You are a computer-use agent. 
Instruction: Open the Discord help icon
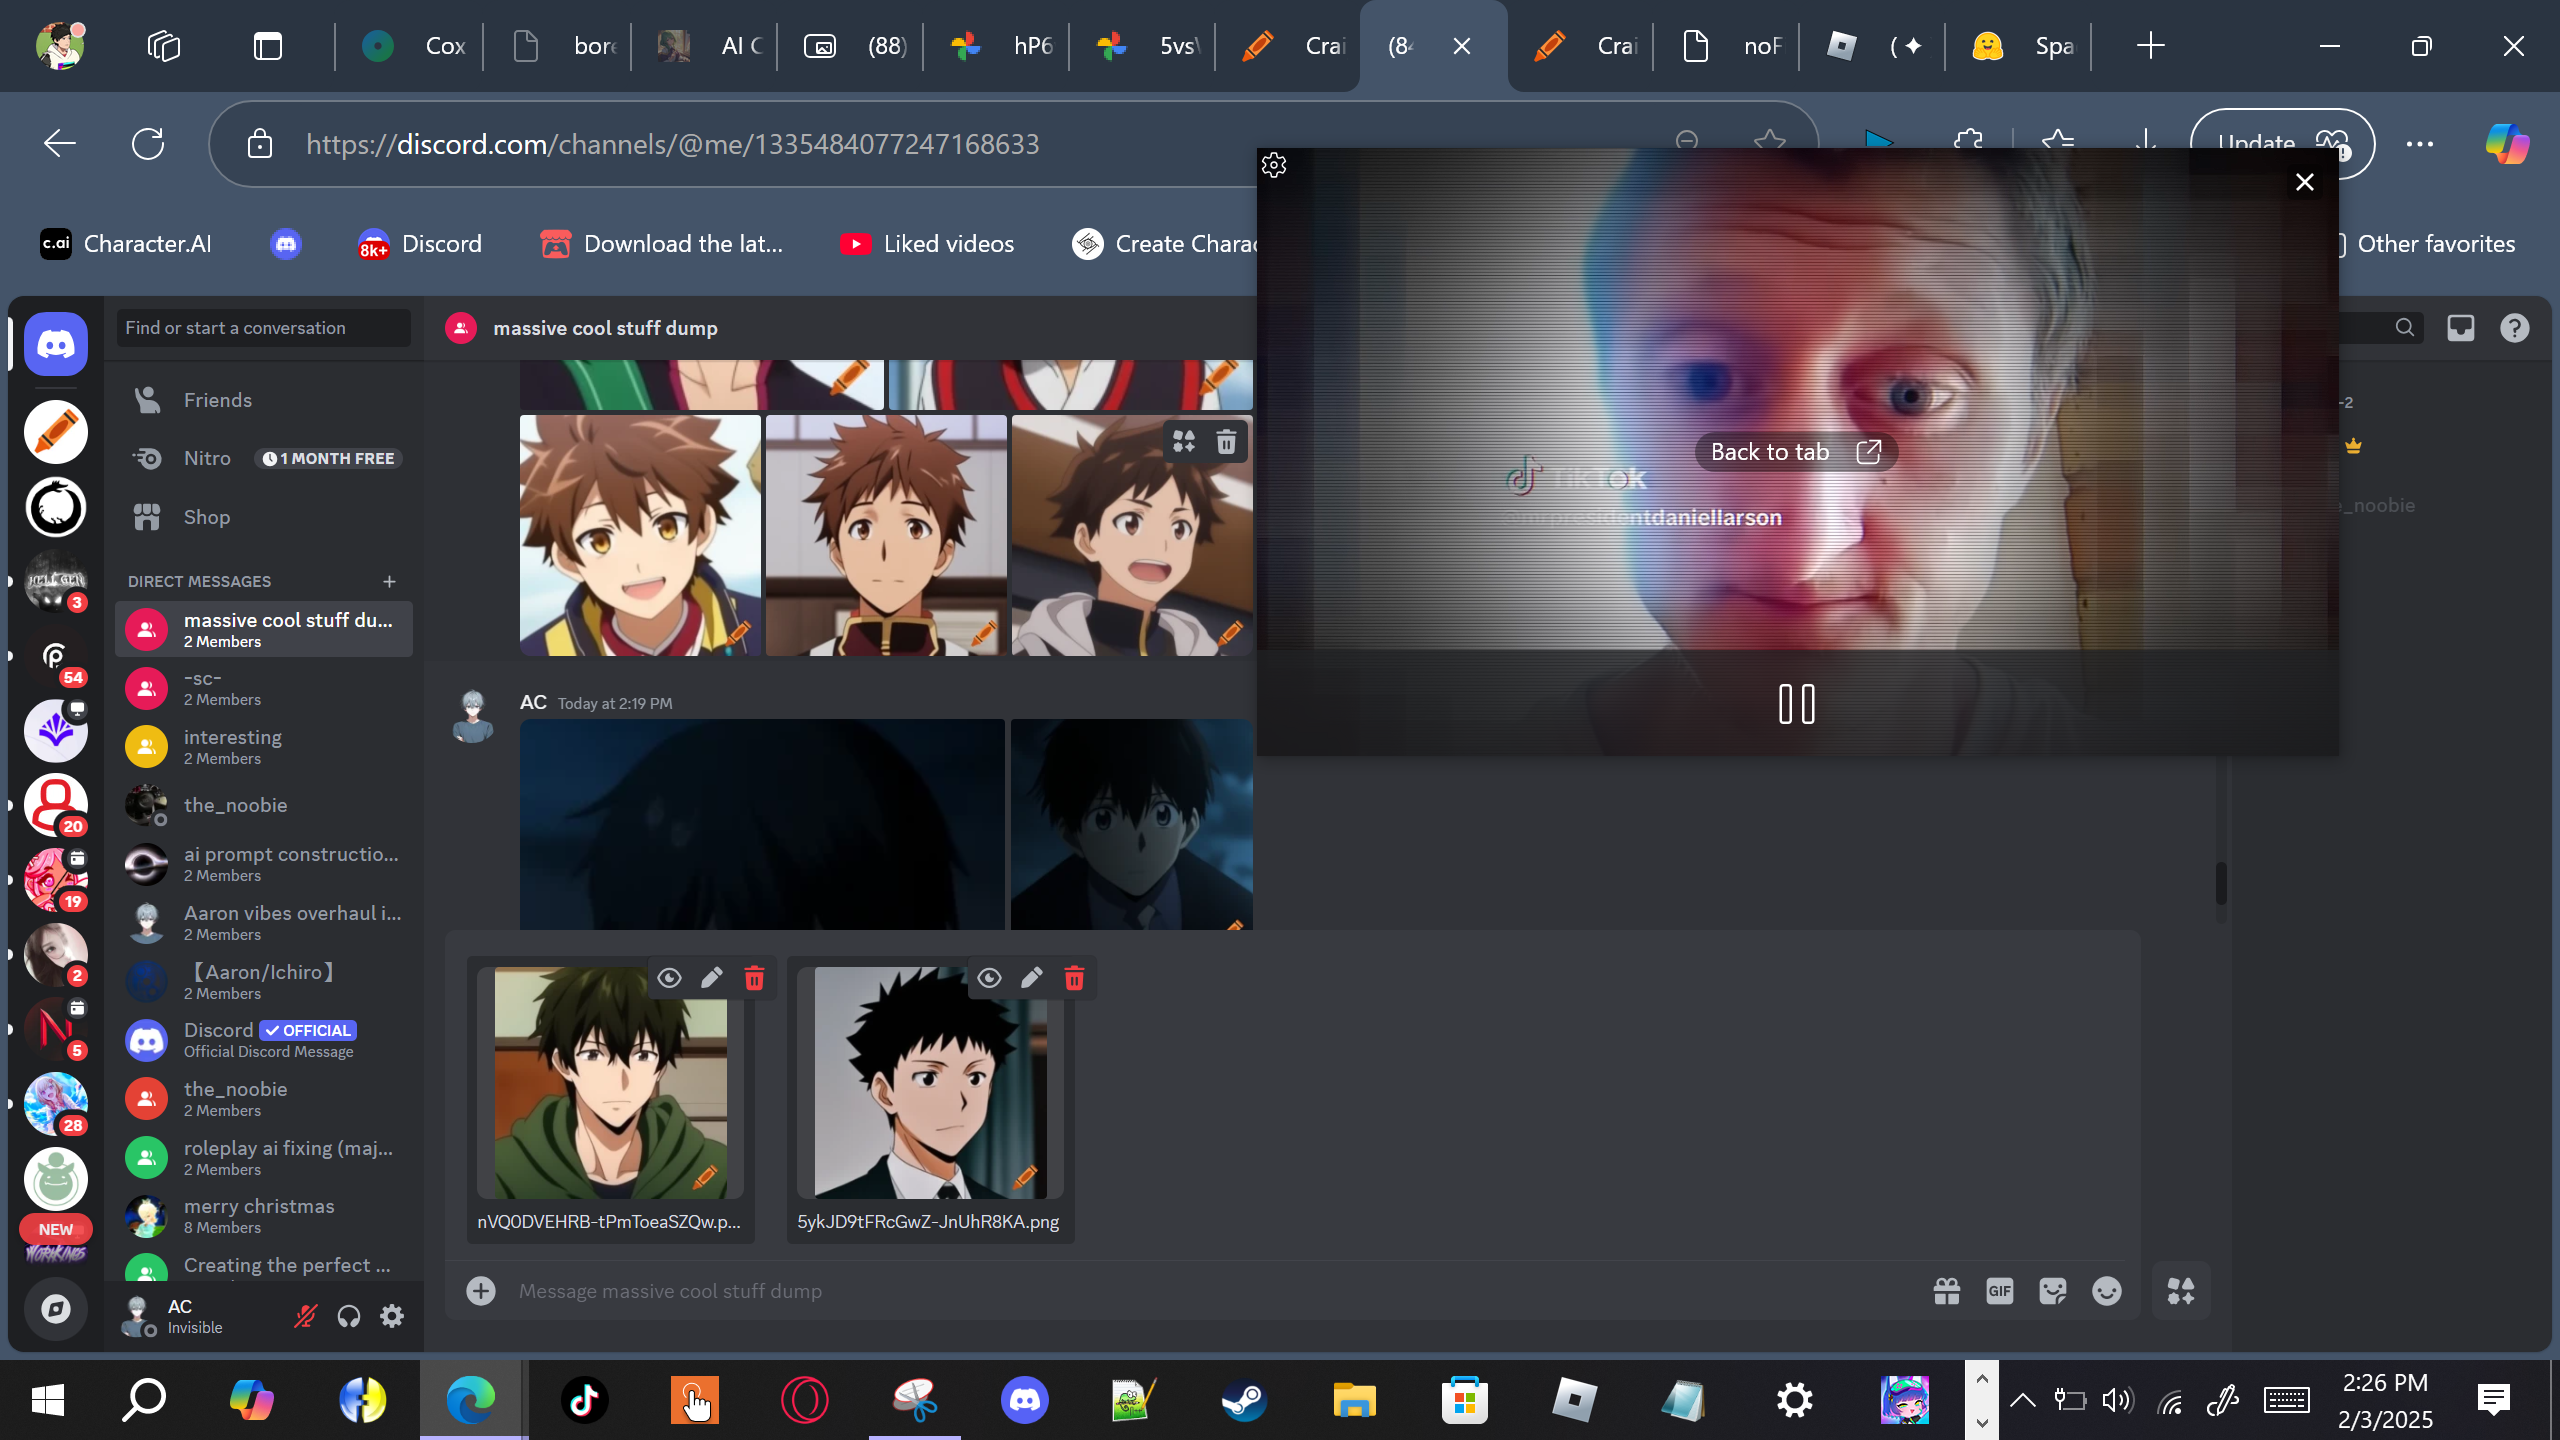tap(2515, 328)
